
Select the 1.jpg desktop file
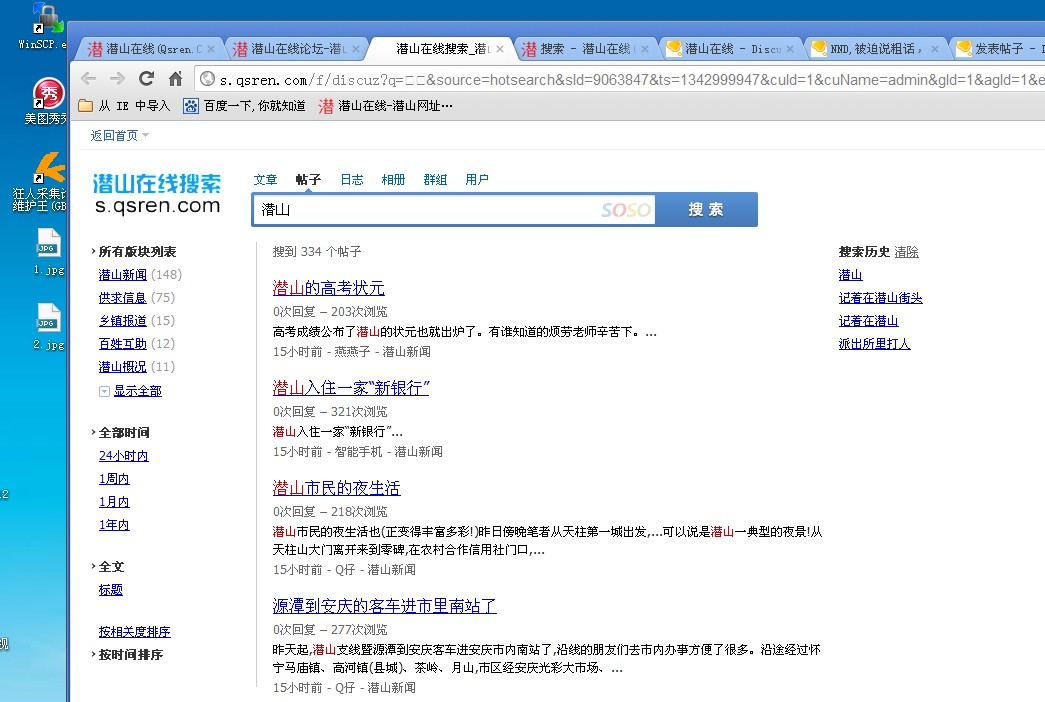point(49,251)
